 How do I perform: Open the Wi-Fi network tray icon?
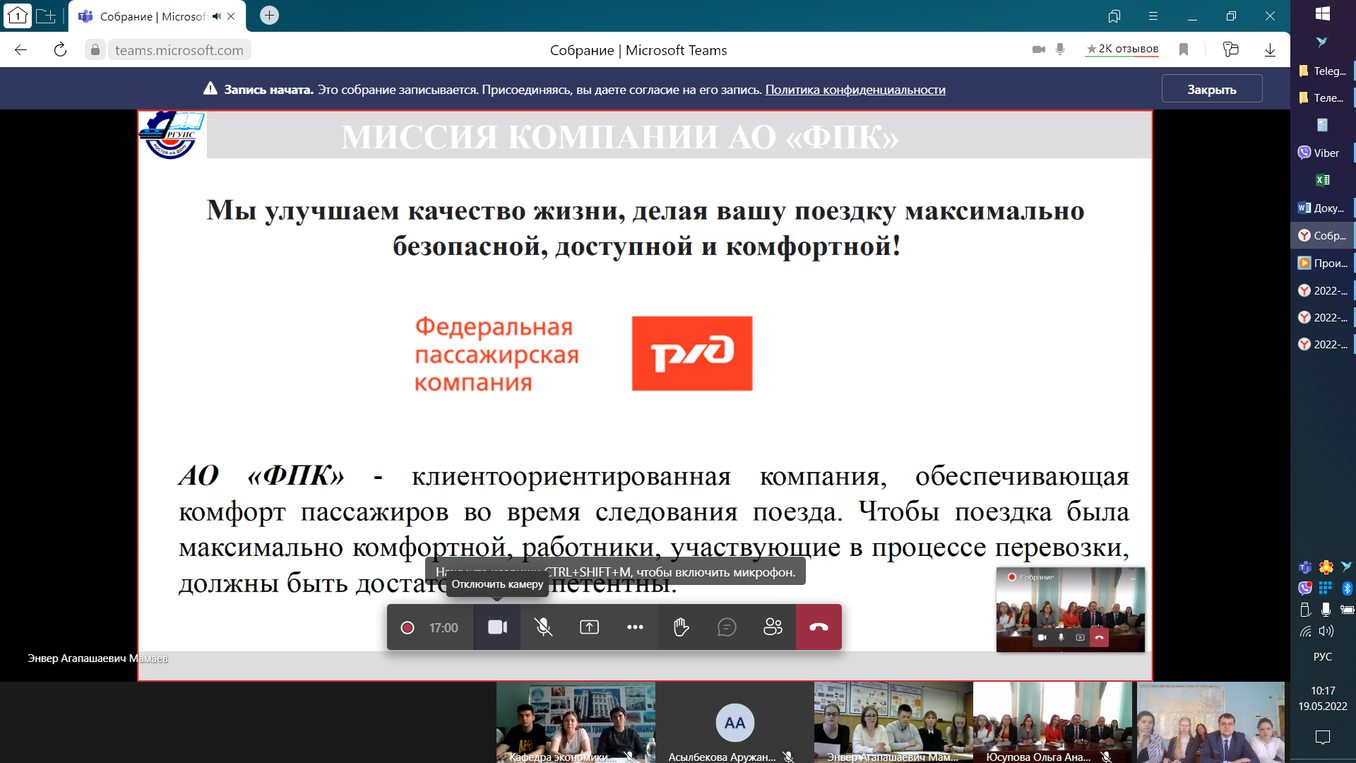coord(1306,632)
